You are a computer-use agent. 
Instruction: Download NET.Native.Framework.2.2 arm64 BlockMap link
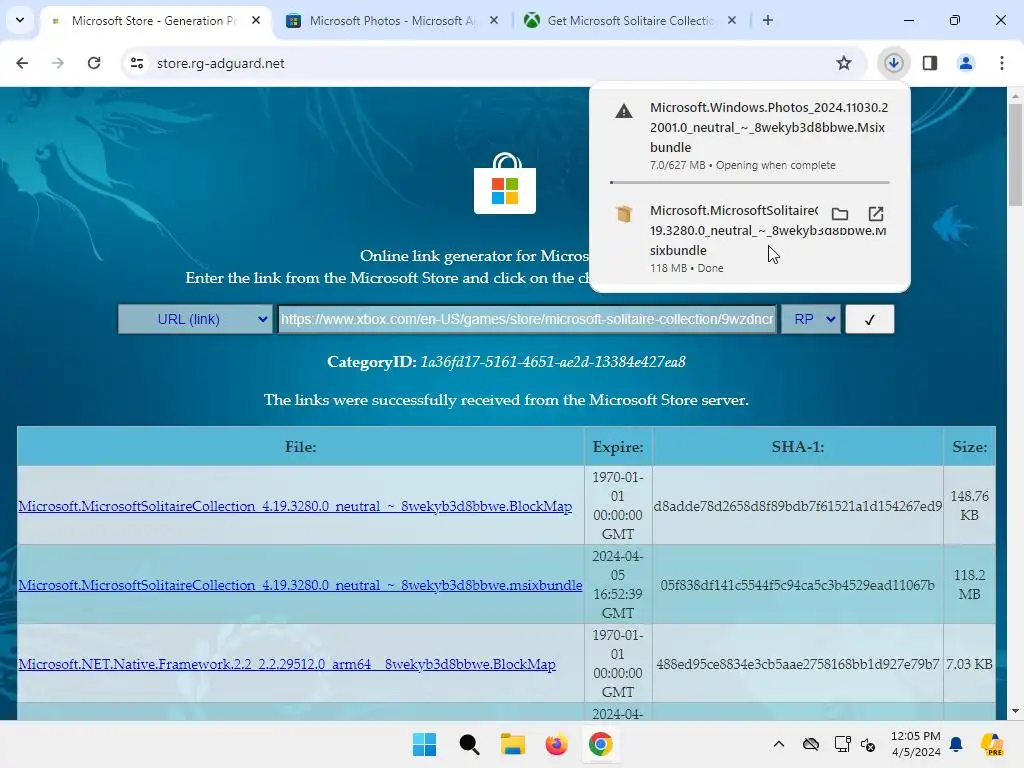click(287, 664)
